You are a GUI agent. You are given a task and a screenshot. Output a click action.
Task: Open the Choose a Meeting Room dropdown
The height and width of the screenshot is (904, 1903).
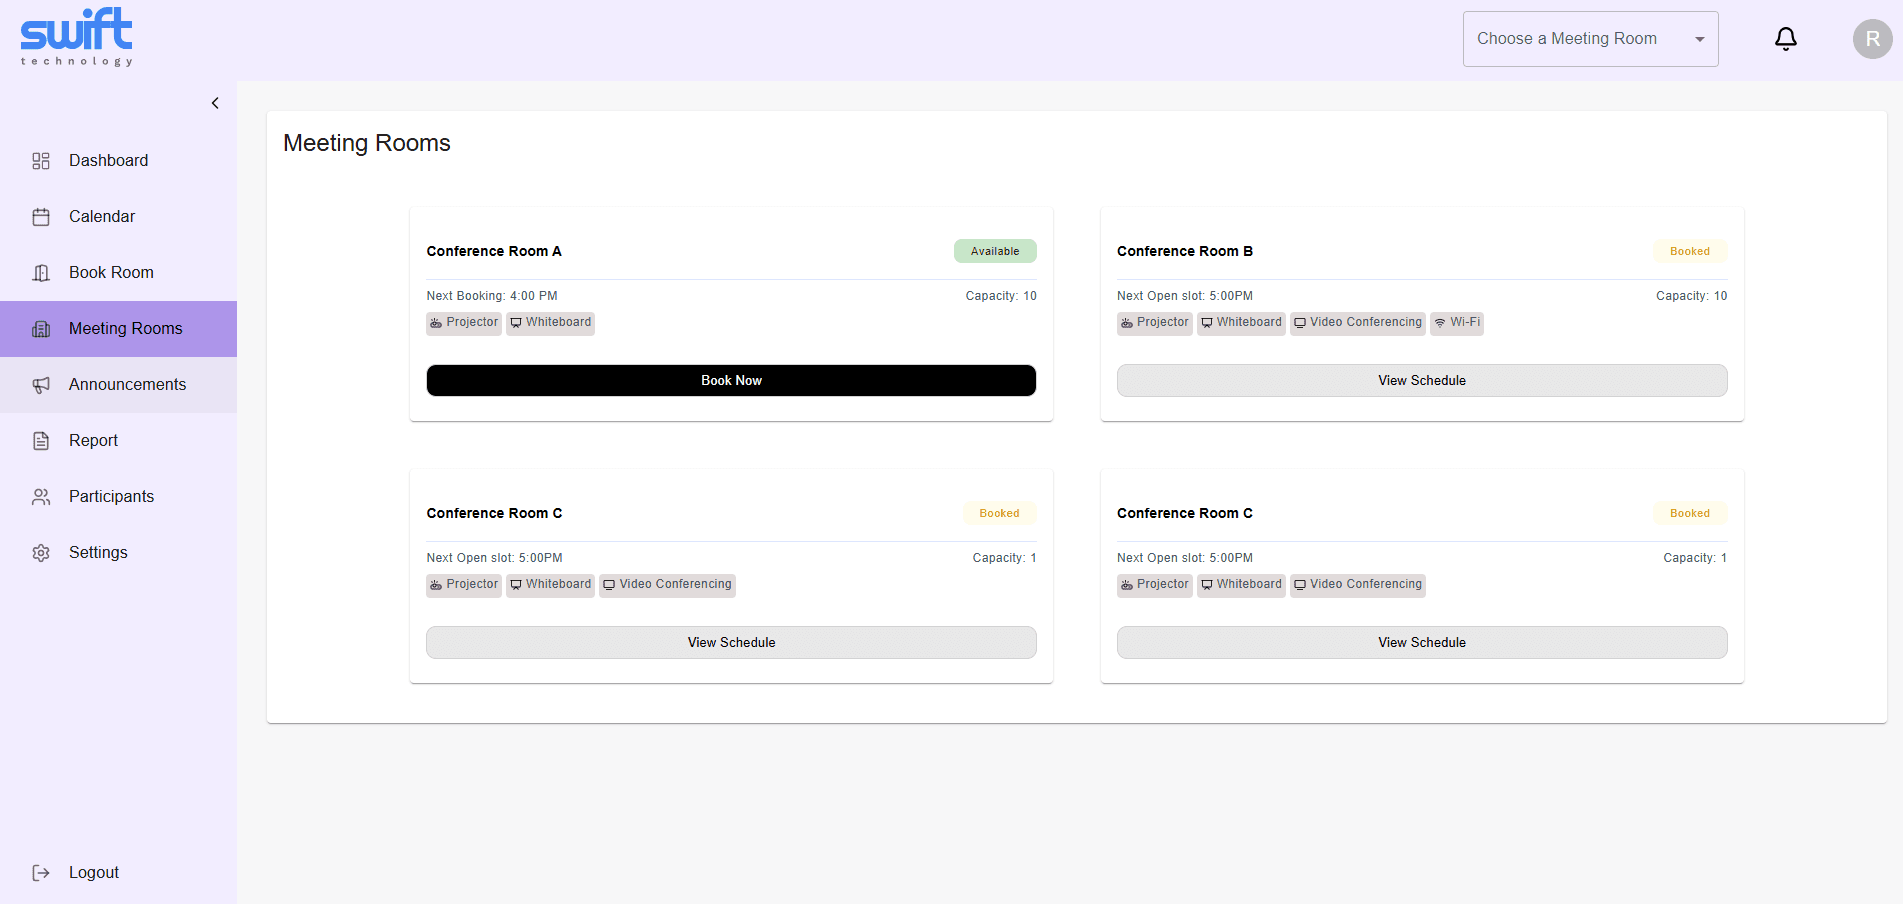1590,39
